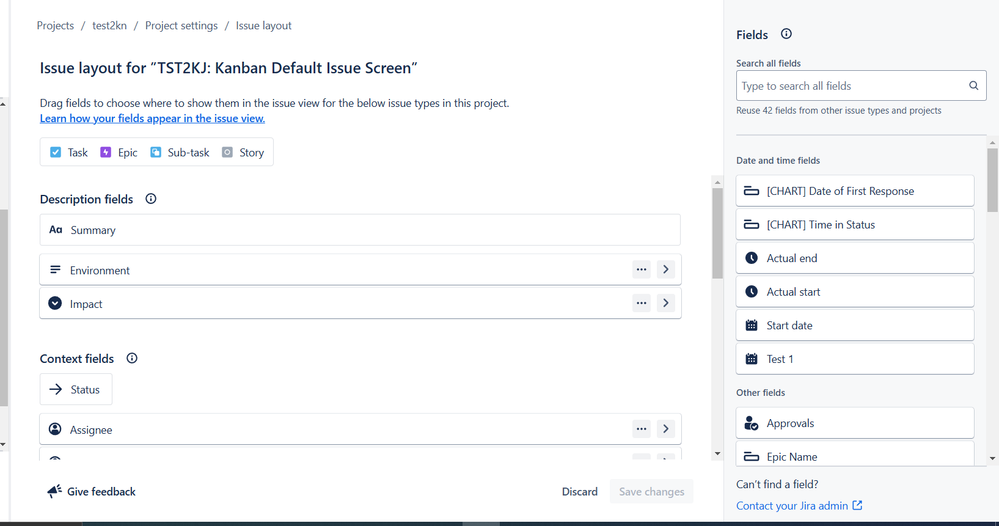Click the Story issue type icon
Image resolution: width=999 pixels, height=526 pixels.
click(227, 152)
